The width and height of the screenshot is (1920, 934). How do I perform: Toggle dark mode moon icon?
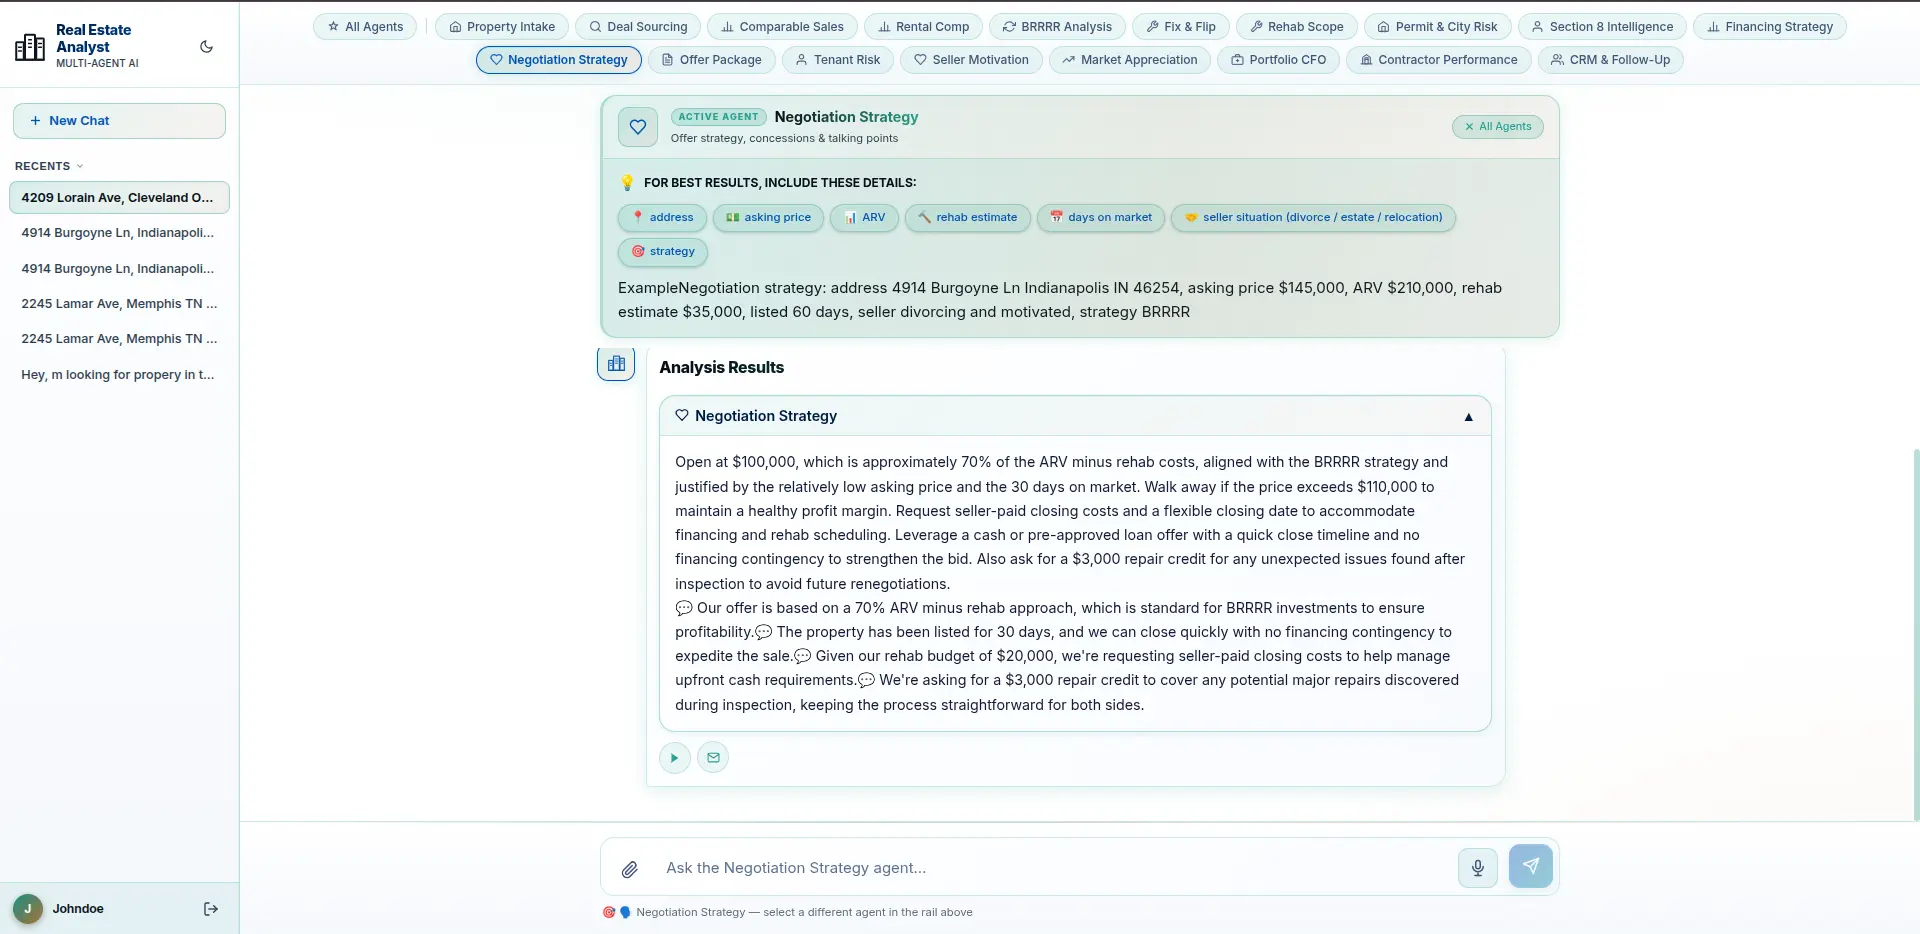206,47
